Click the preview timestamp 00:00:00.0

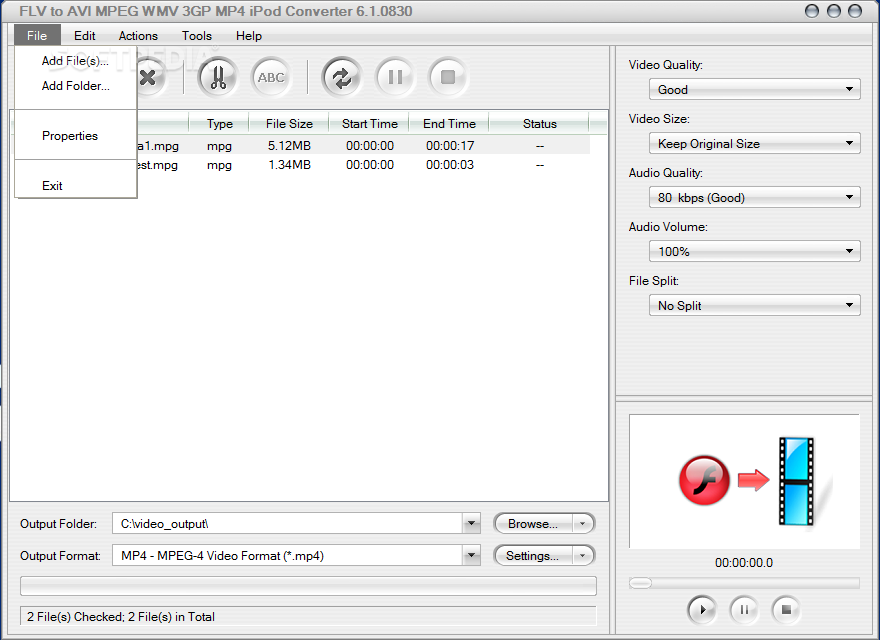[744, 563]
